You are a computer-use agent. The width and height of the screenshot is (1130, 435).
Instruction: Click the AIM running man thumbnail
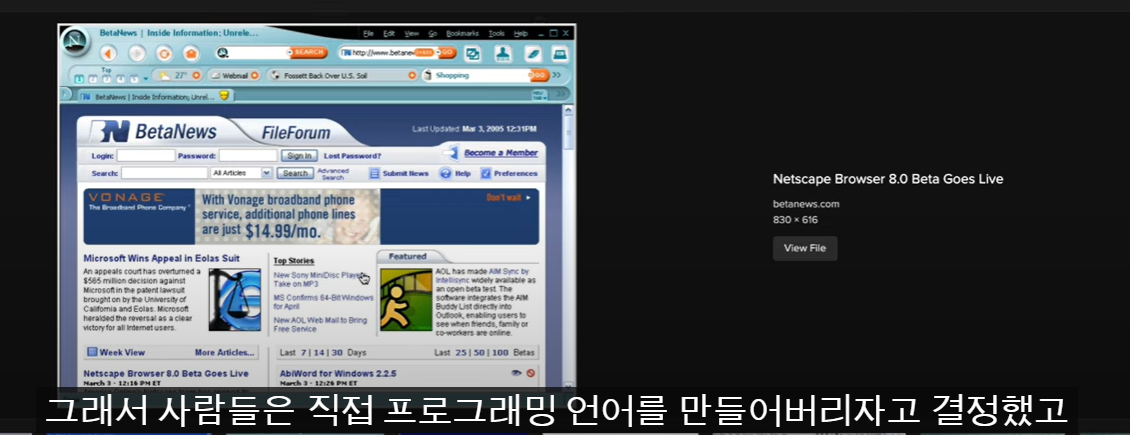tap(406, 300)
